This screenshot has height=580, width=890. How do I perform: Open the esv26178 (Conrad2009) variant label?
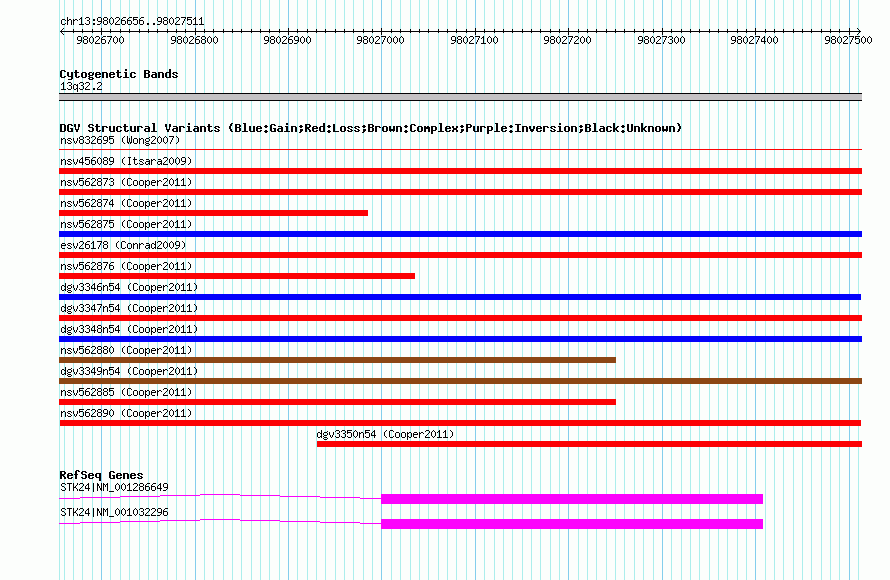click(123, 245)
